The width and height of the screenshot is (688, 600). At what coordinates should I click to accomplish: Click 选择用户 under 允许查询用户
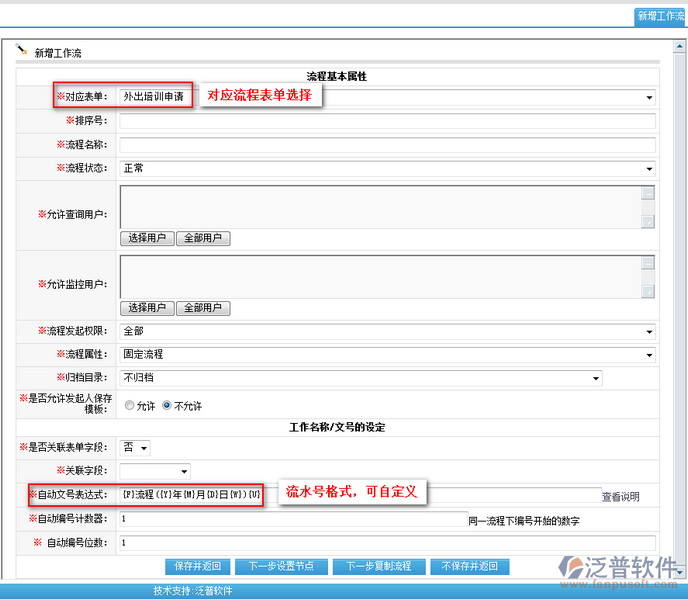point(147,238)
